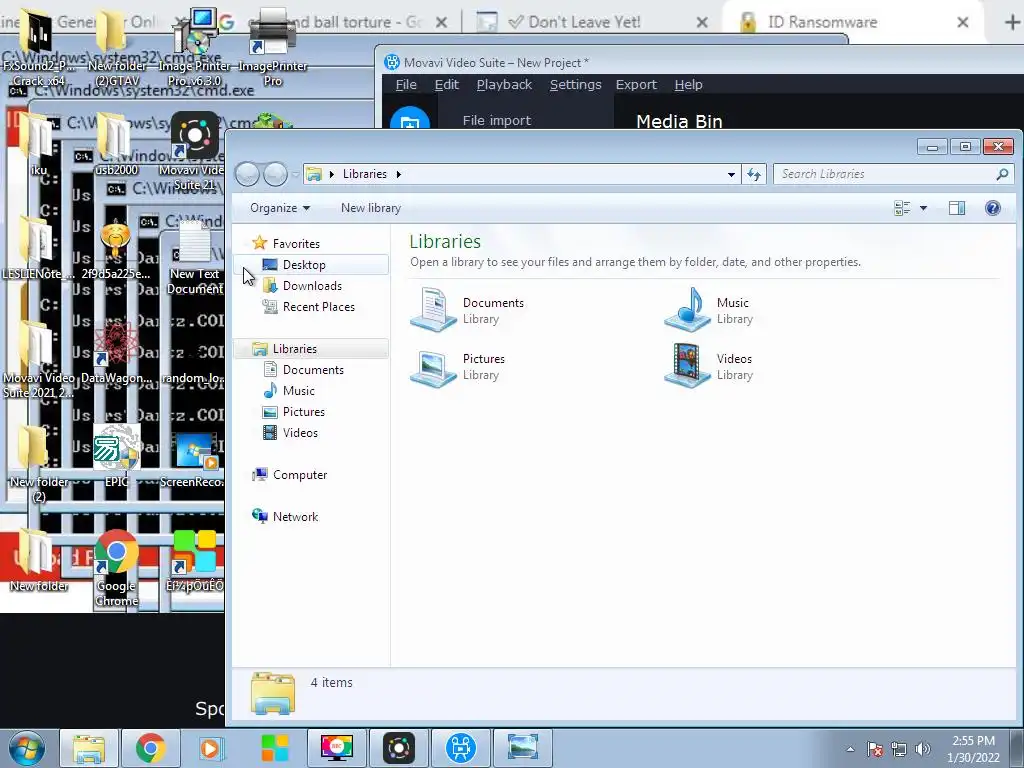
Task: Click the refresh button in address bar
Action: (x=754, y=174)
